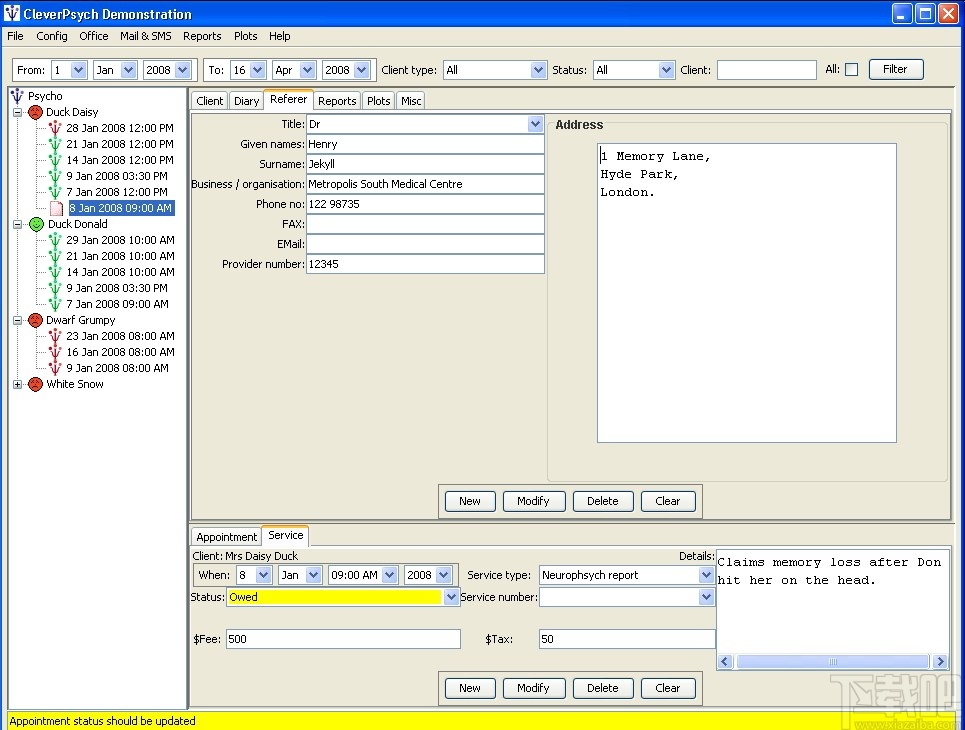Expand the White Snow tree node

tap(17, 385)
